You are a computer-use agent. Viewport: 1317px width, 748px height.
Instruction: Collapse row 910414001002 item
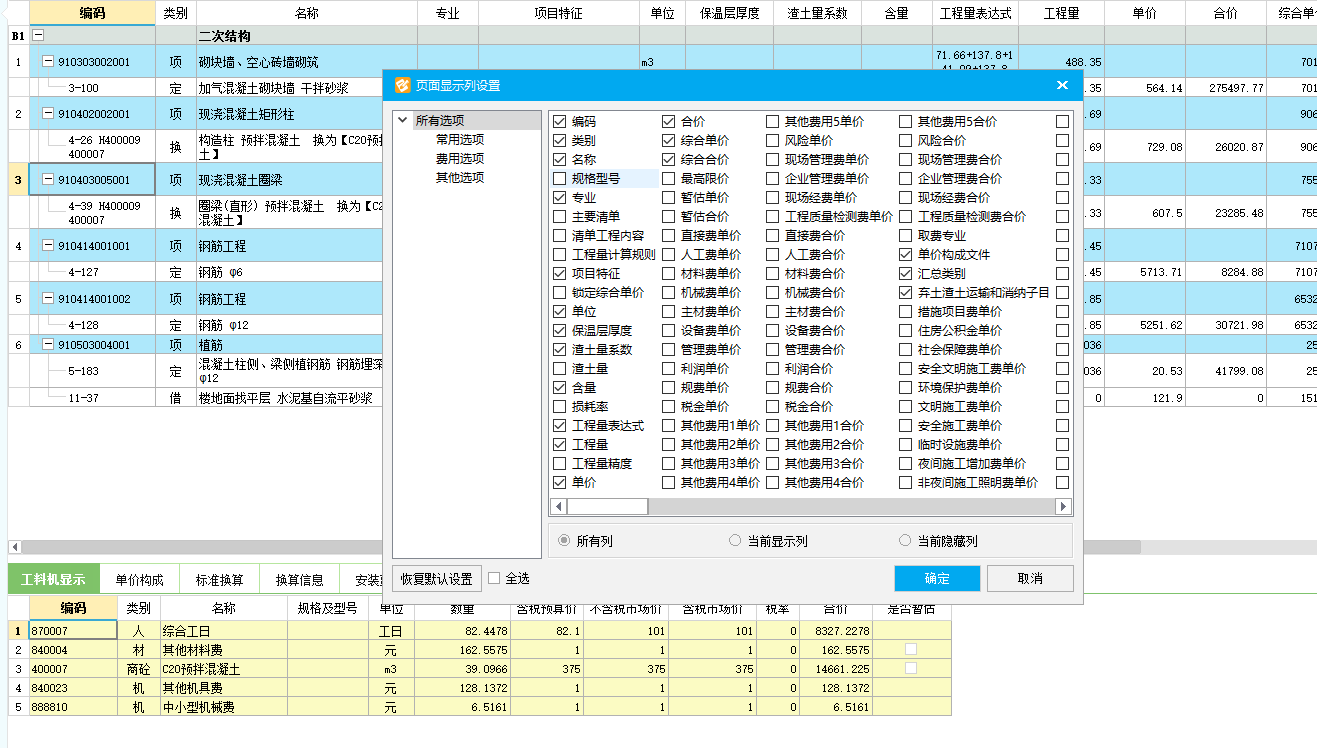pyautogui.click(x=47, y=299)
